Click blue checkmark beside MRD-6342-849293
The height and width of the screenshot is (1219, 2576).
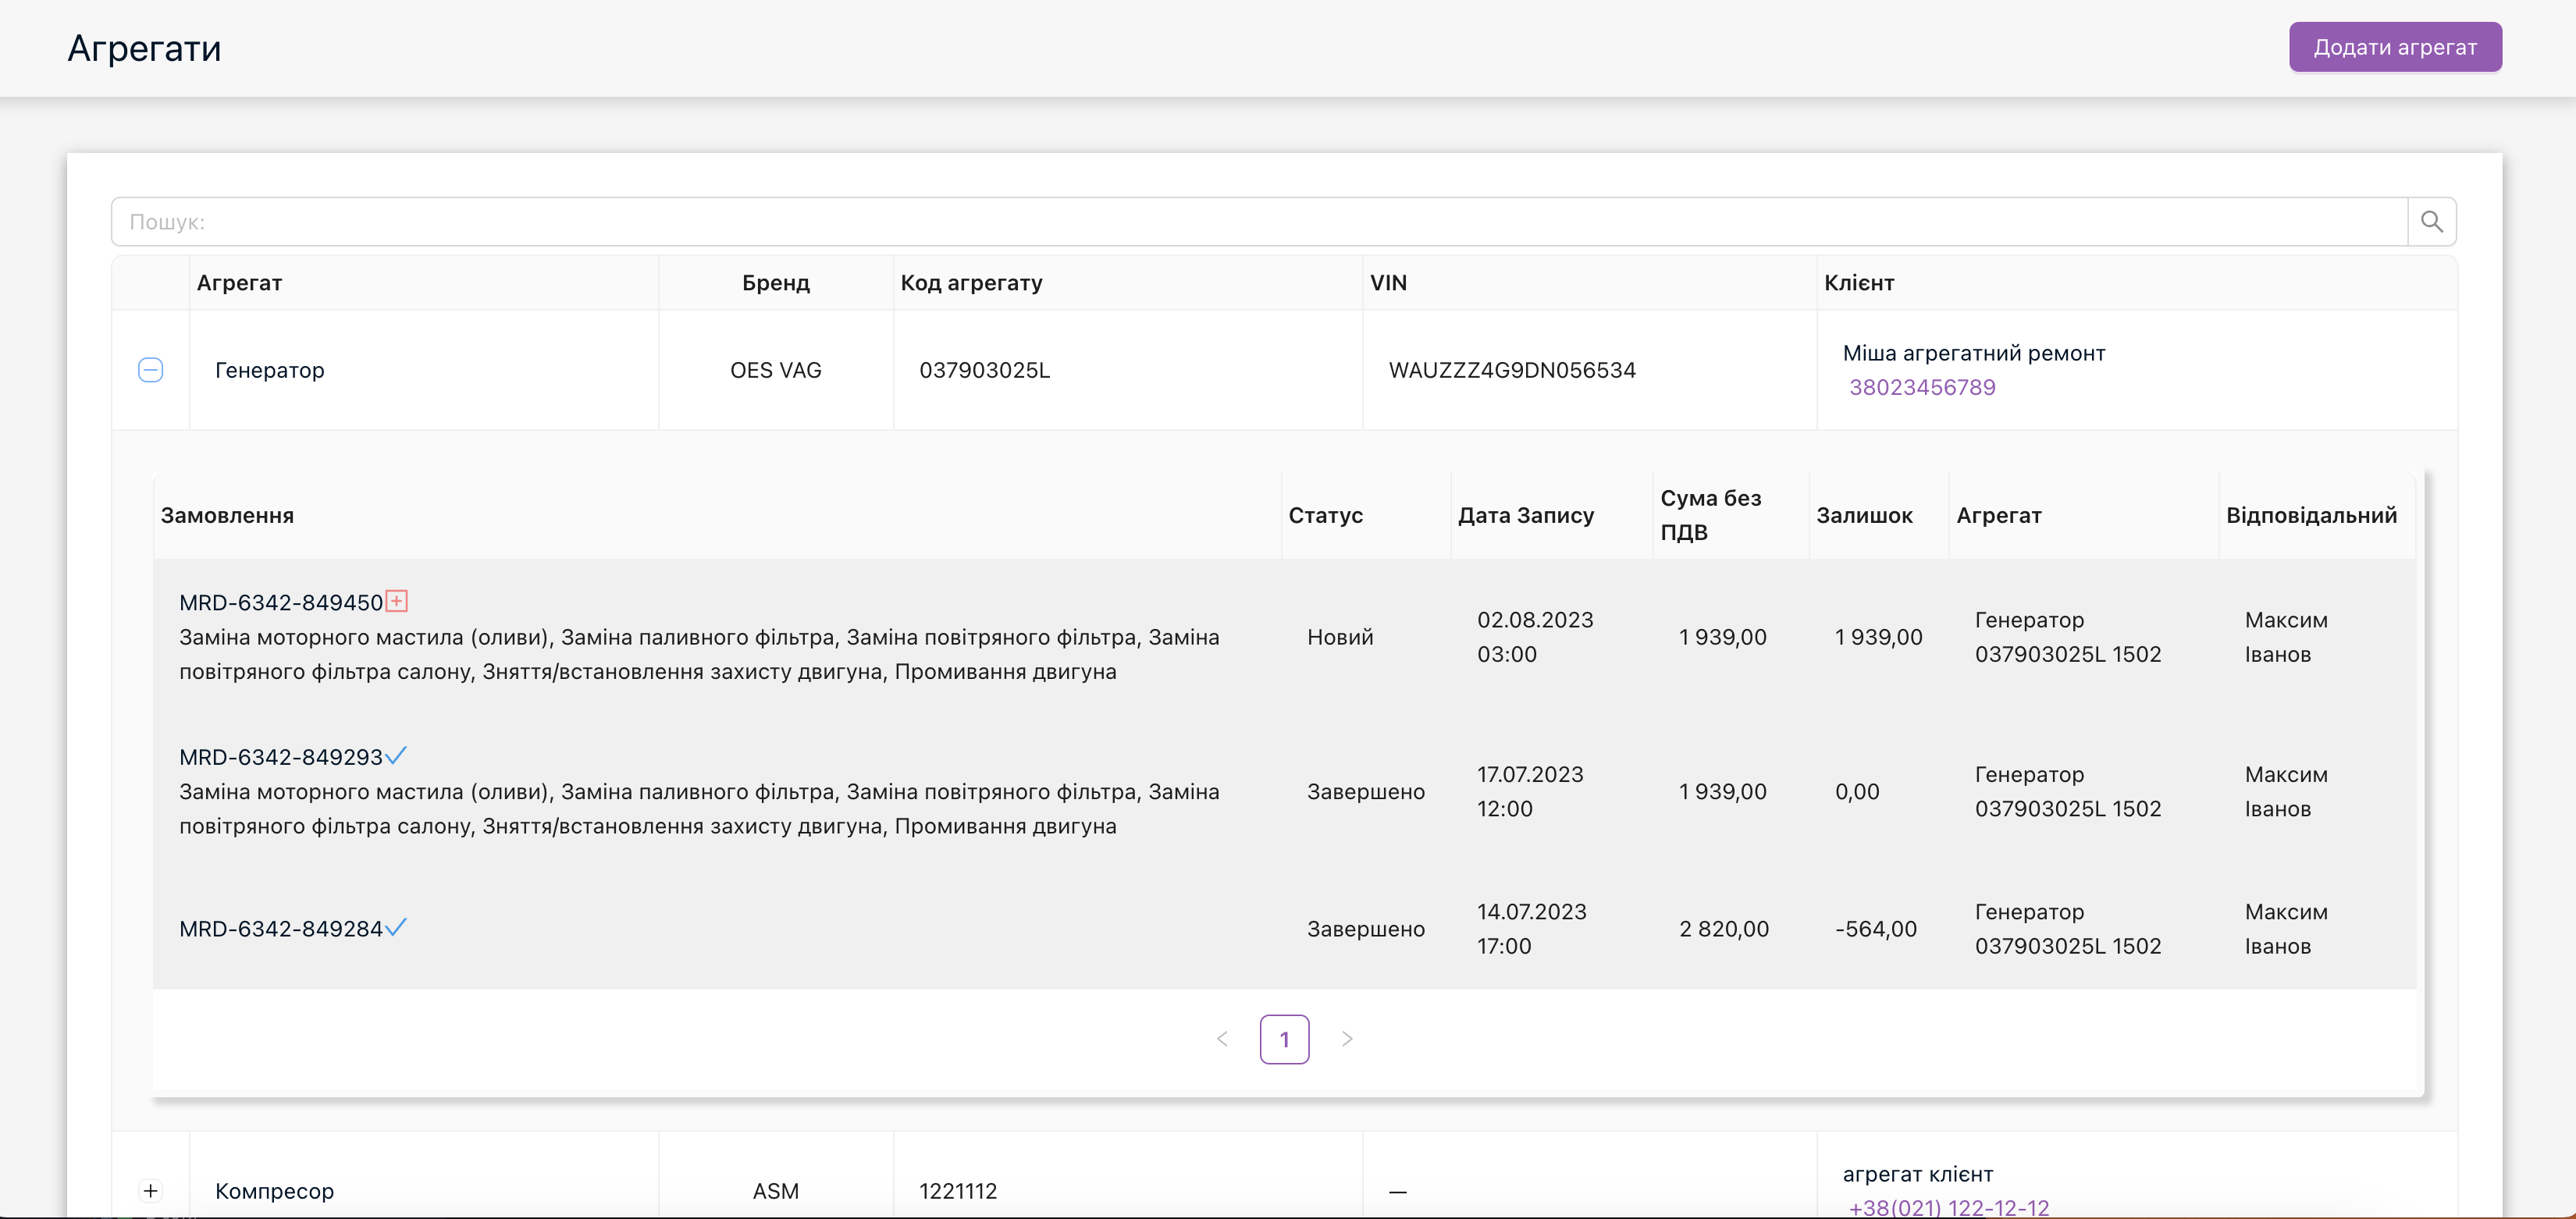coord(396,755)
